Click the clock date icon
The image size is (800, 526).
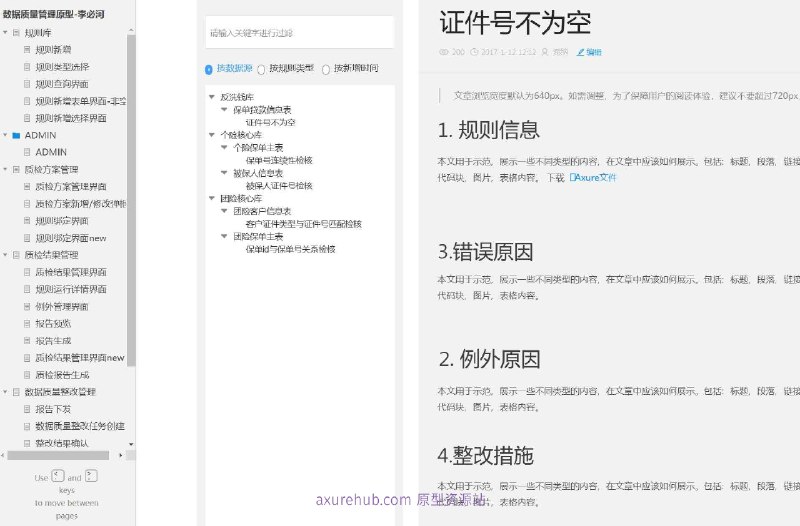474,52
